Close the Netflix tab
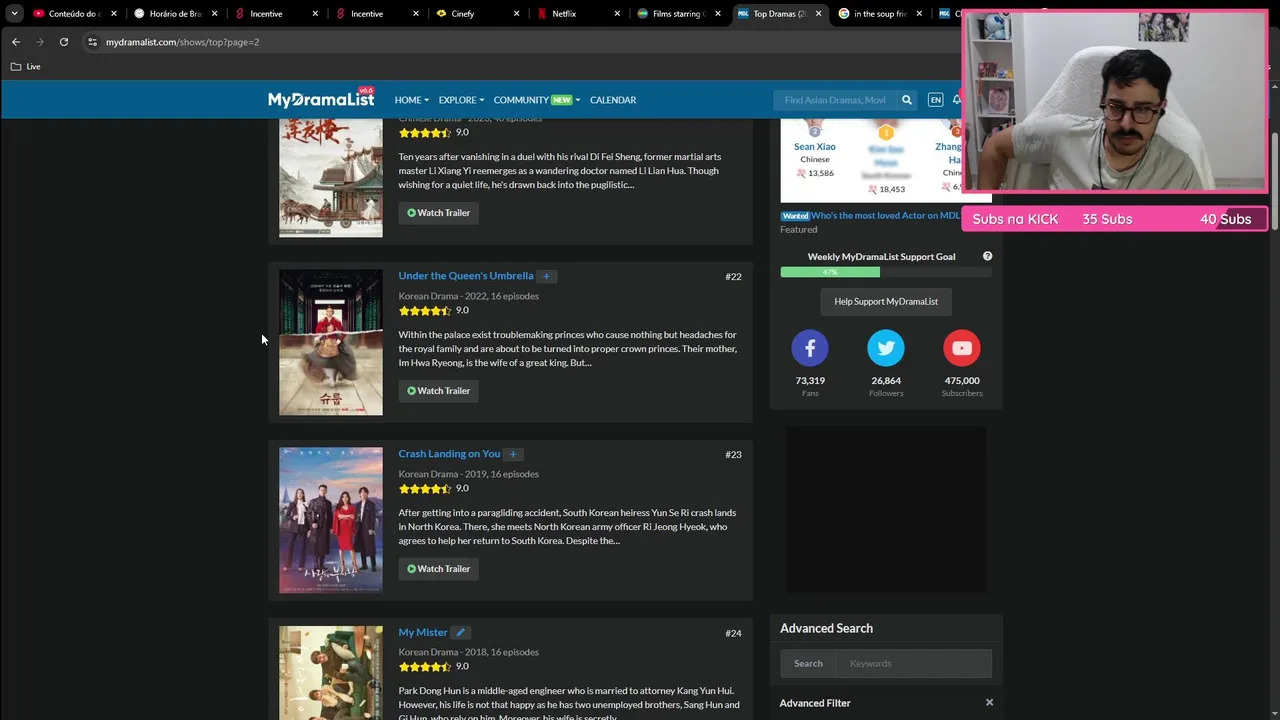This screenshot has height=720, width=1280. 617,14
